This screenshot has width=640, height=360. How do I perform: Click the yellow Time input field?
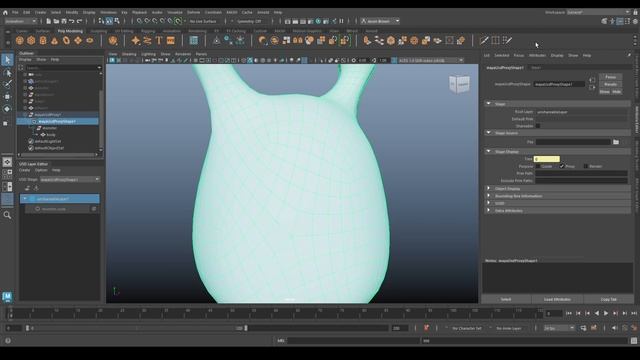pyautogui.click(x=547, y=159)
